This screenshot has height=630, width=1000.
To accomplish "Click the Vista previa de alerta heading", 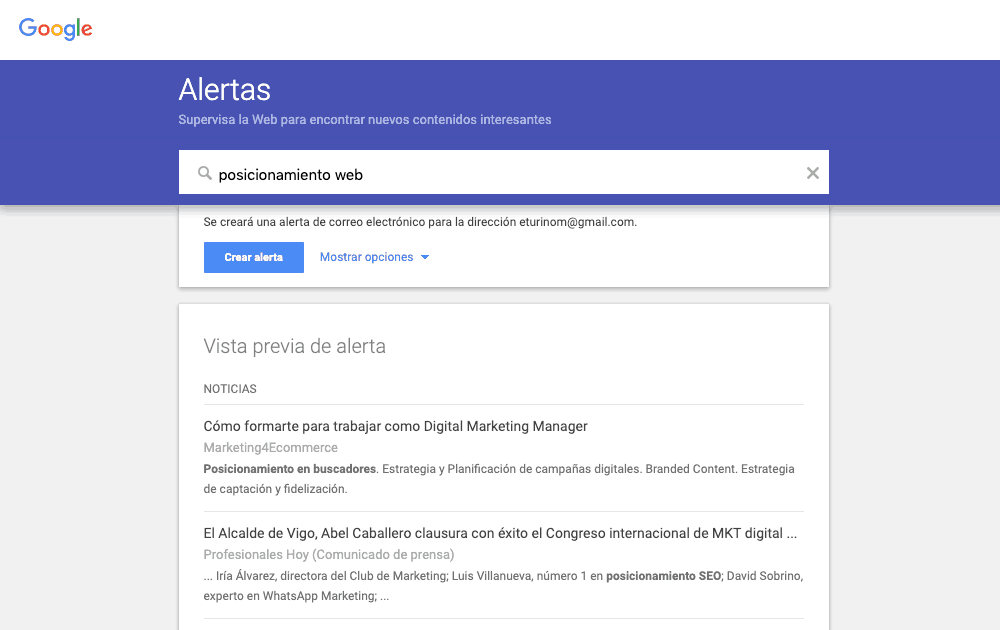I will 294,346.
